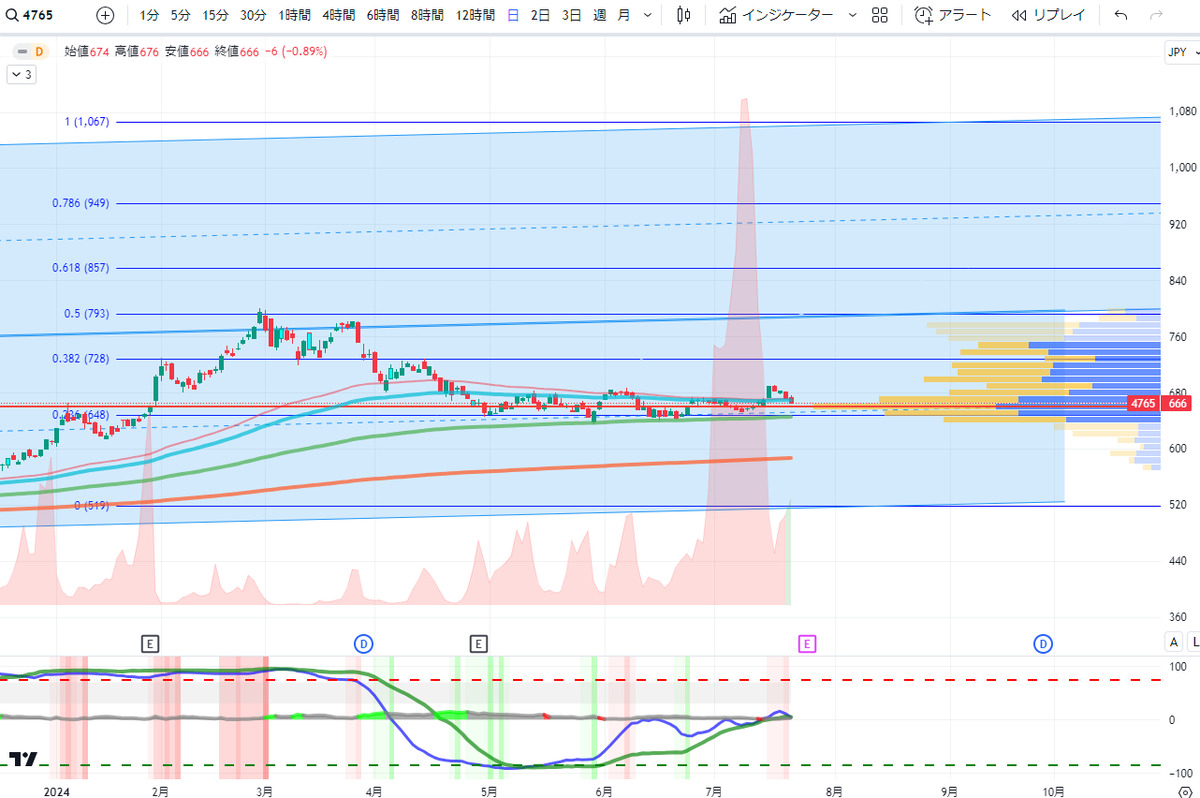Click the add symbol plus icon
The height and width of the screenshot is (798, 1200).
pos(106,15)
